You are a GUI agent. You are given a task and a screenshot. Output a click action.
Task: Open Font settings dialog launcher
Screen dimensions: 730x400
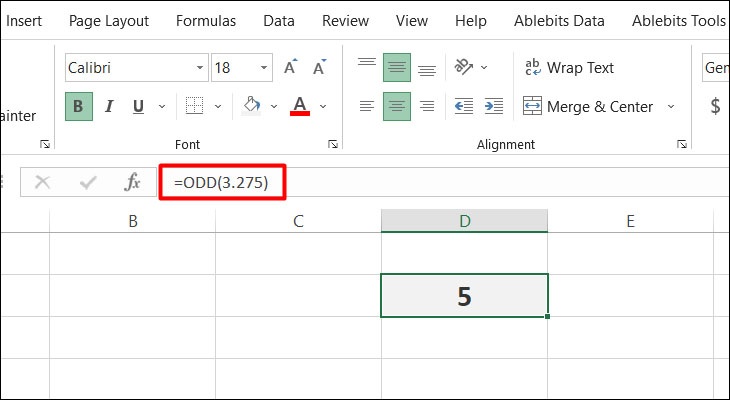(x=333, y=144)
